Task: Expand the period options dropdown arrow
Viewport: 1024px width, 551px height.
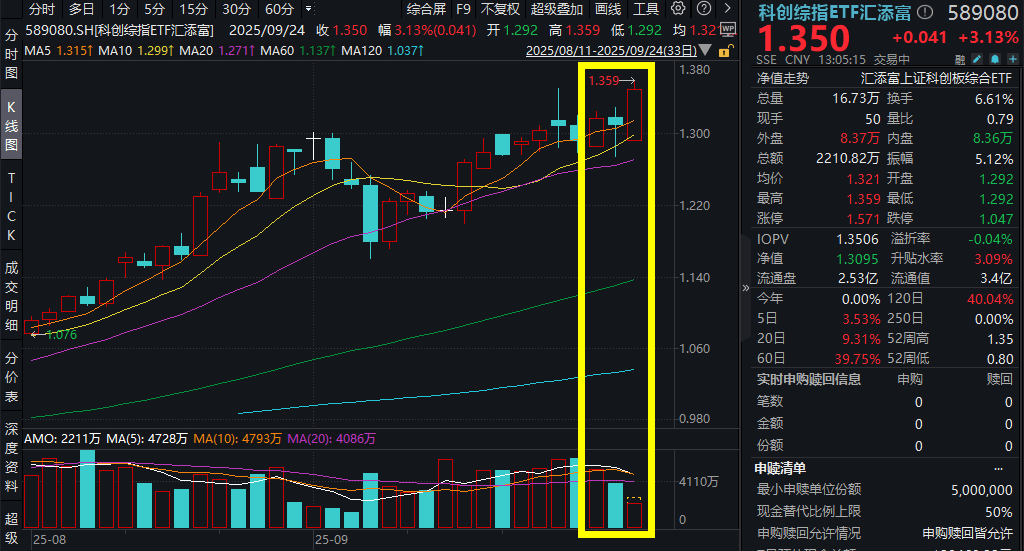Action: (309, 9)
